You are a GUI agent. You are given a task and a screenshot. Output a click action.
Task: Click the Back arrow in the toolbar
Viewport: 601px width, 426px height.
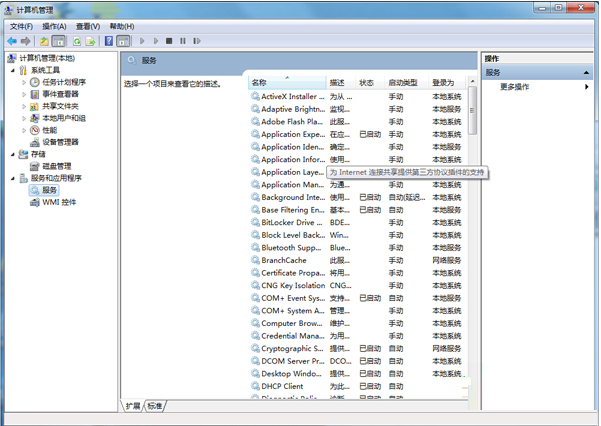(x=12, y=41)
